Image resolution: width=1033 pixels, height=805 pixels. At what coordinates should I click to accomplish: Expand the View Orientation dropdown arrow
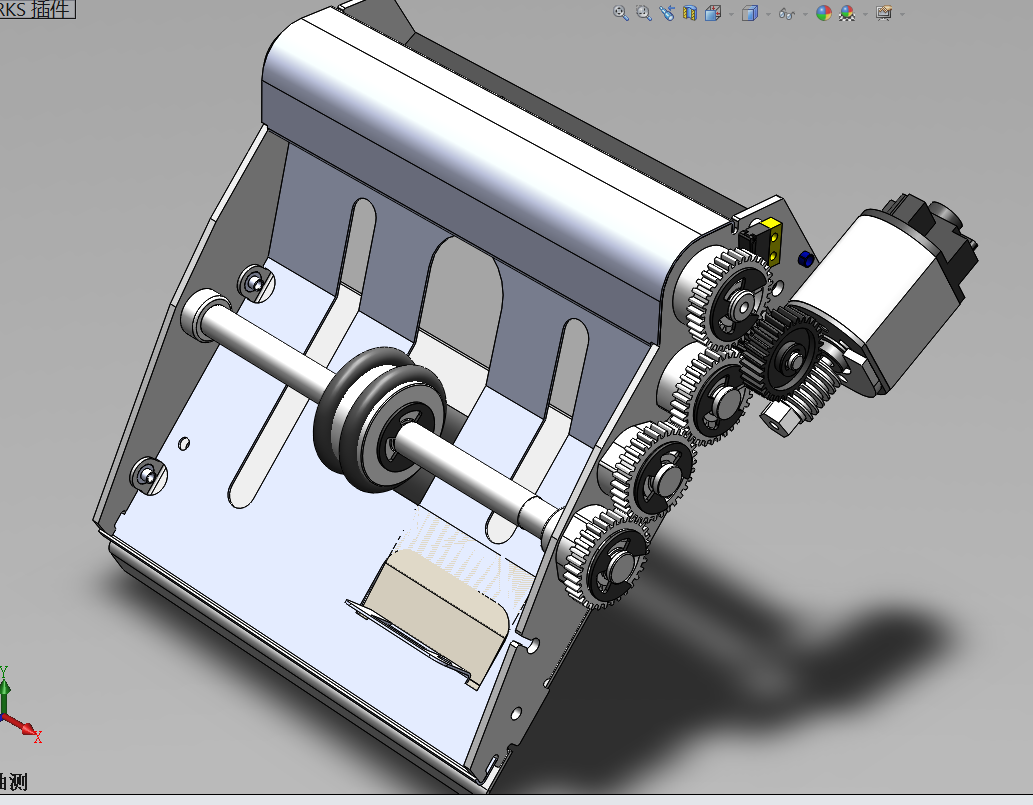tap(731, 14)
